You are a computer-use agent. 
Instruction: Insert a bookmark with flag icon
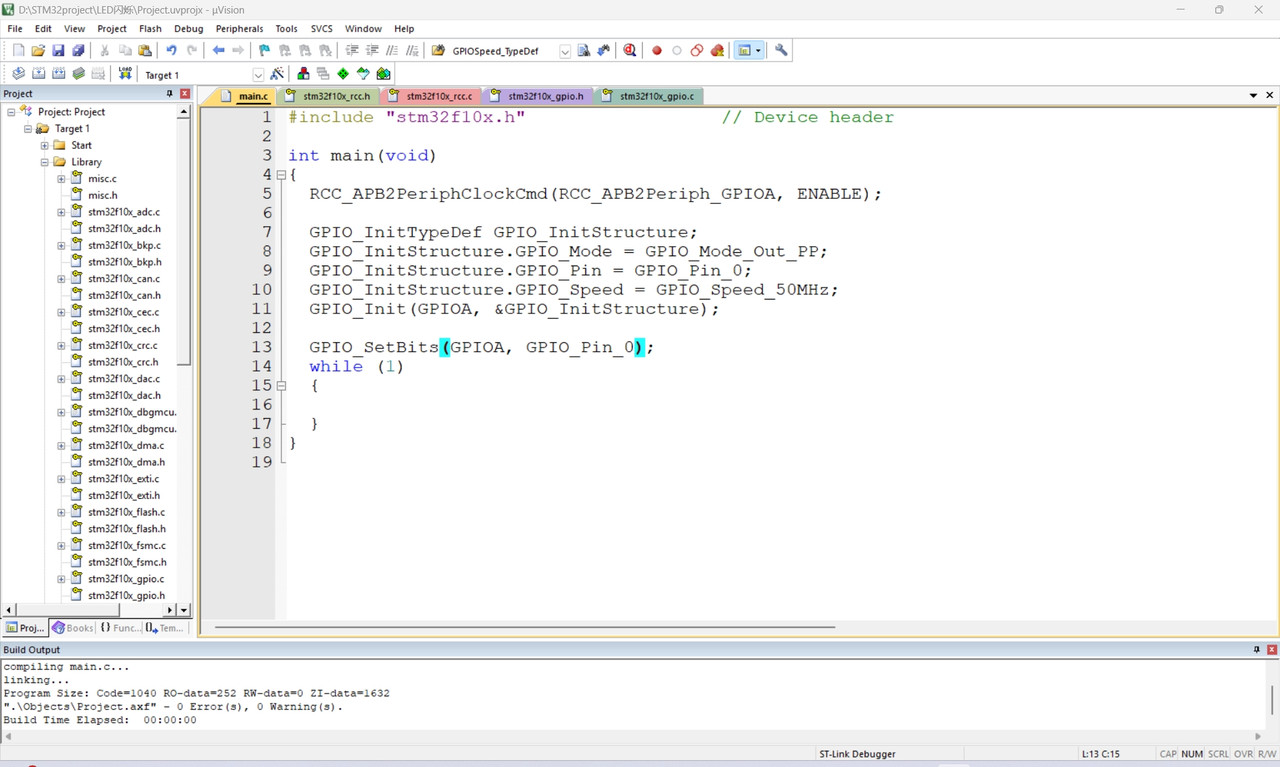point(264,50)
